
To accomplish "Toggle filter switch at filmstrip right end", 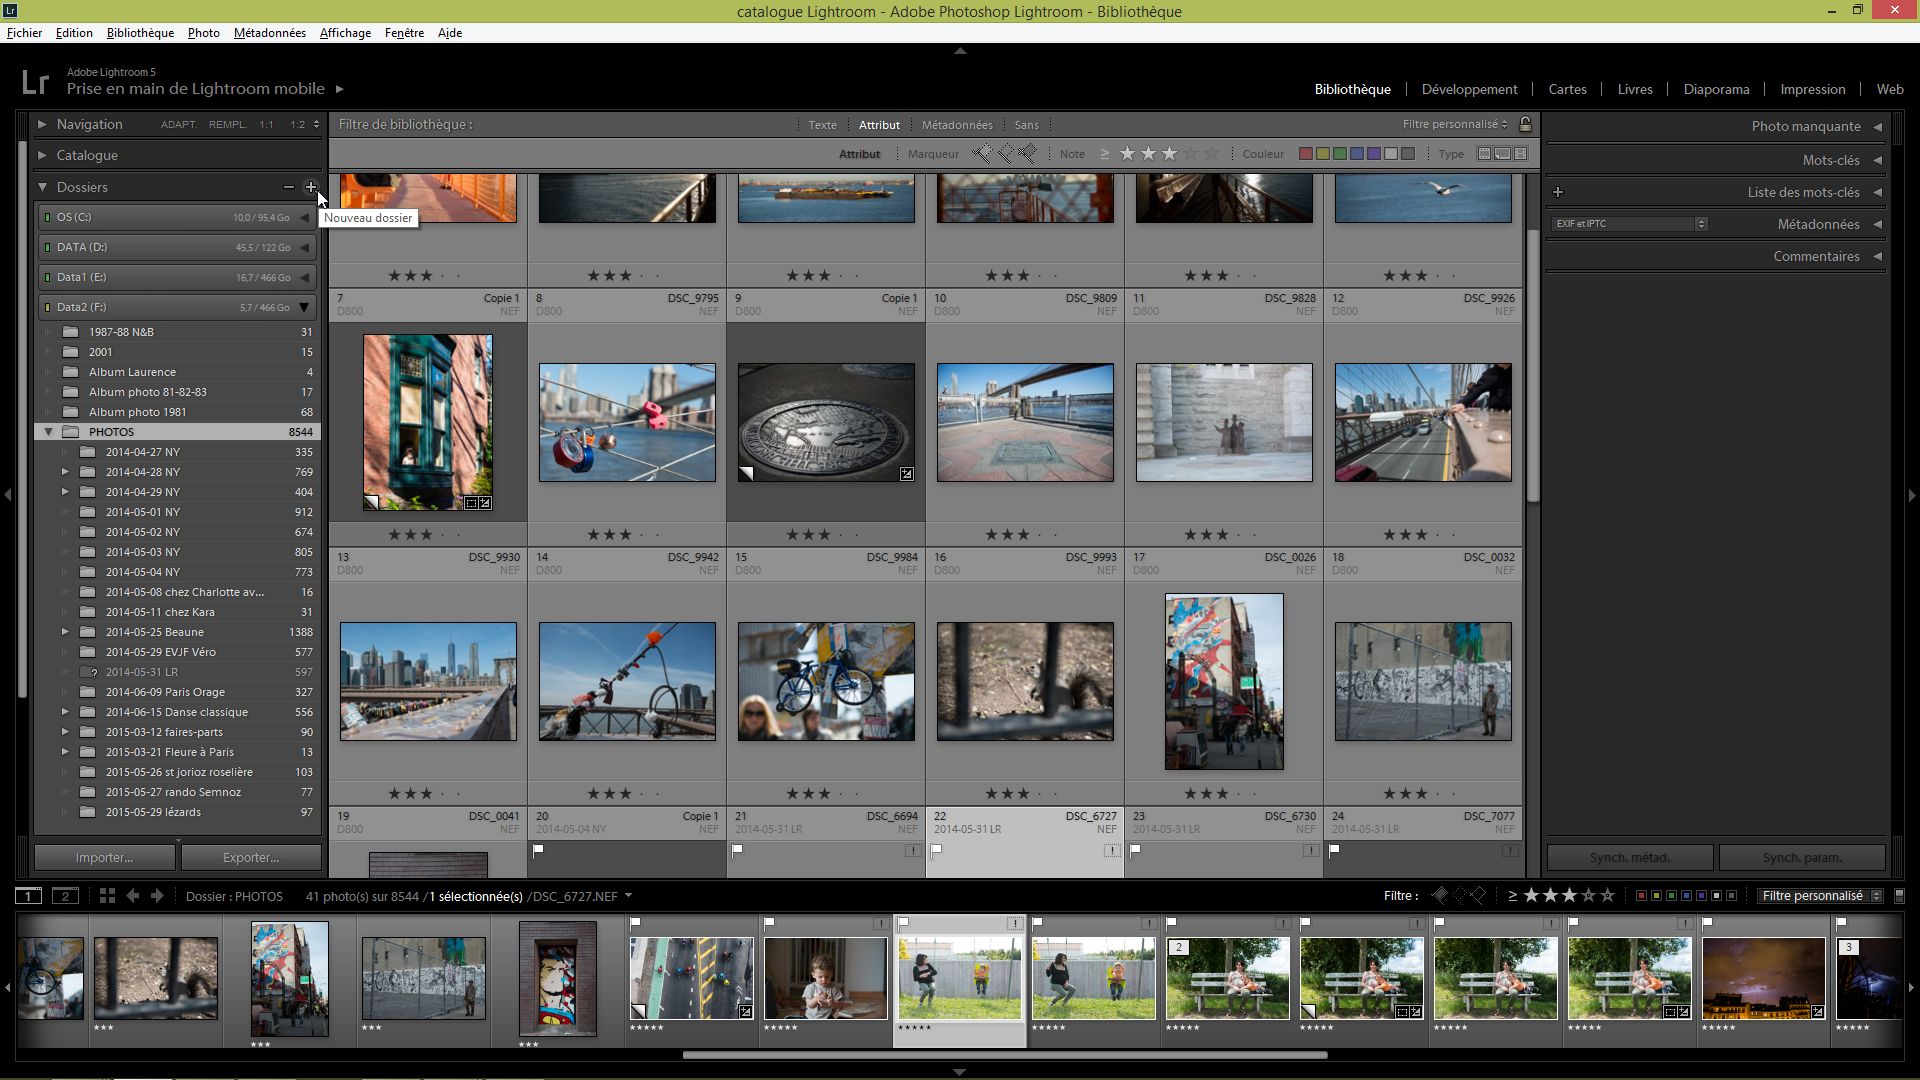I will click(x=1899, y=896).
